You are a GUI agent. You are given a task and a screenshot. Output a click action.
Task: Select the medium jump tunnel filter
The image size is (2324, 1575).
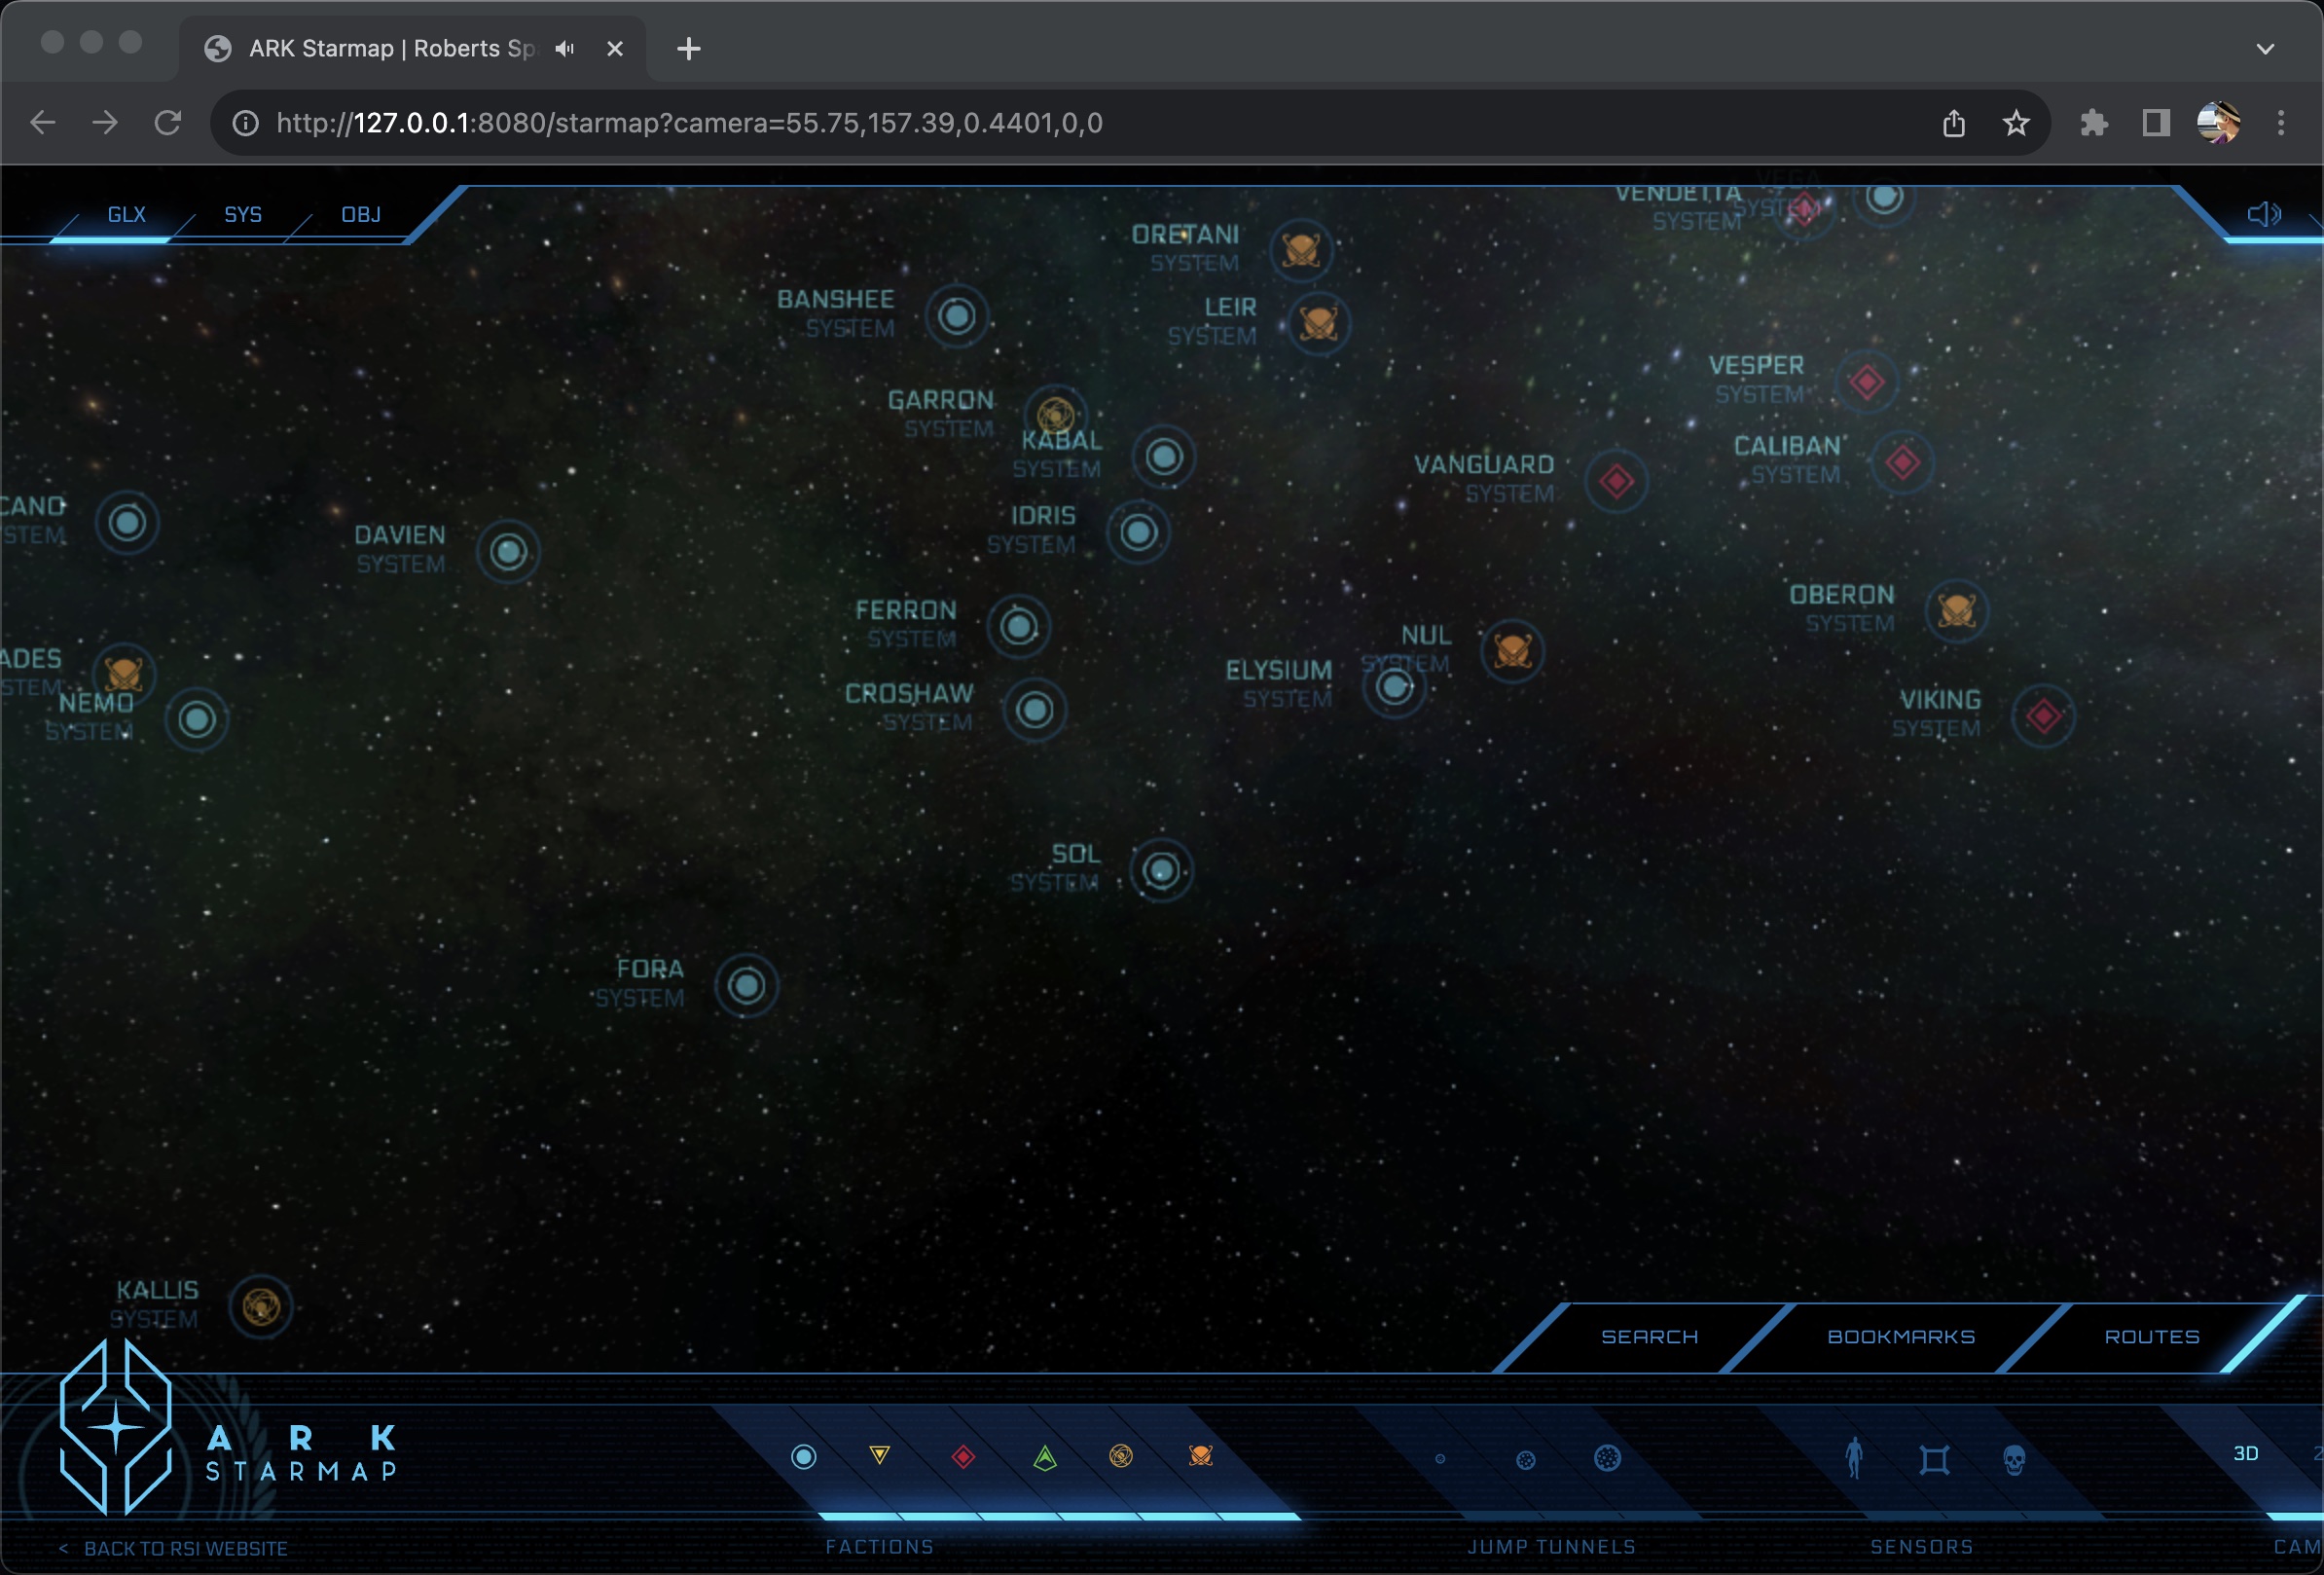tap(1525, 1460)
